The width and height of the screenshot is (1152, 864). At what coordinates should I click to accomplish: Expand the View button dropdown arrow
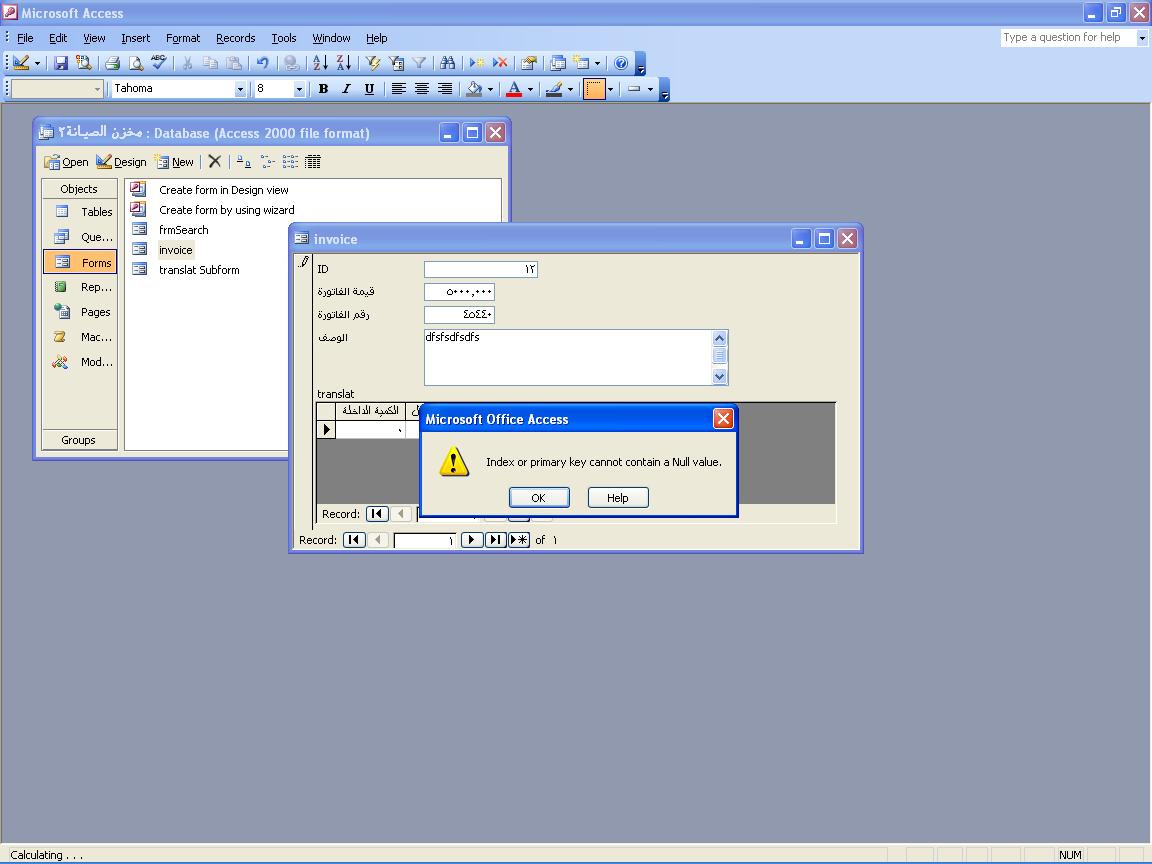(x=37, y=63)
